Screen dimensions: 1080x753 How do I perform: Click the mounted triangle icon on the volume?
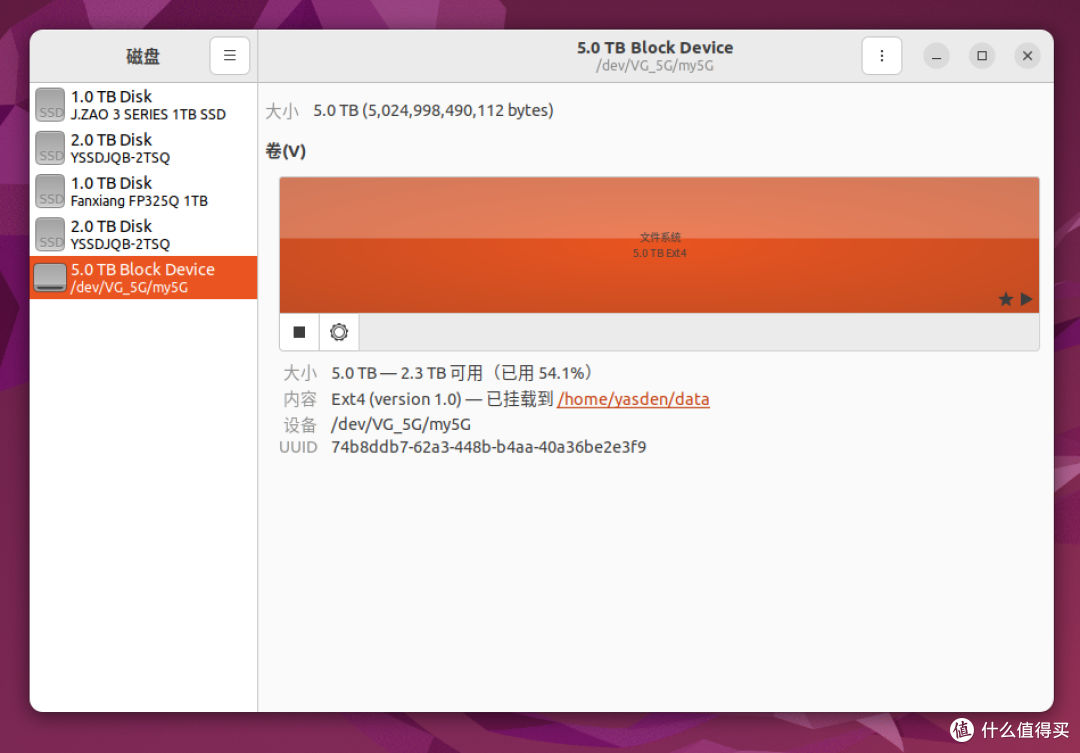(1026, 299)
